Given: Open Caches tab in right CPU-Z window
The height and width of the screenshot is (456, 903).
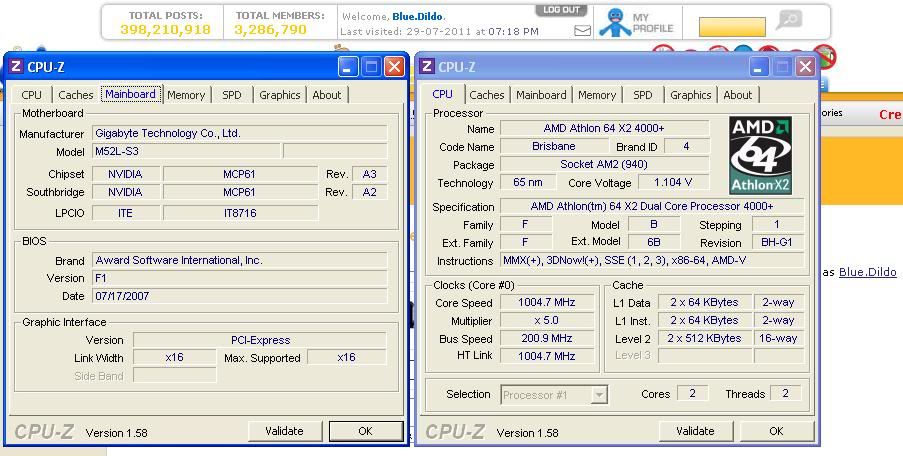Looking at the screenshot, I should click(x=487, y=95).
